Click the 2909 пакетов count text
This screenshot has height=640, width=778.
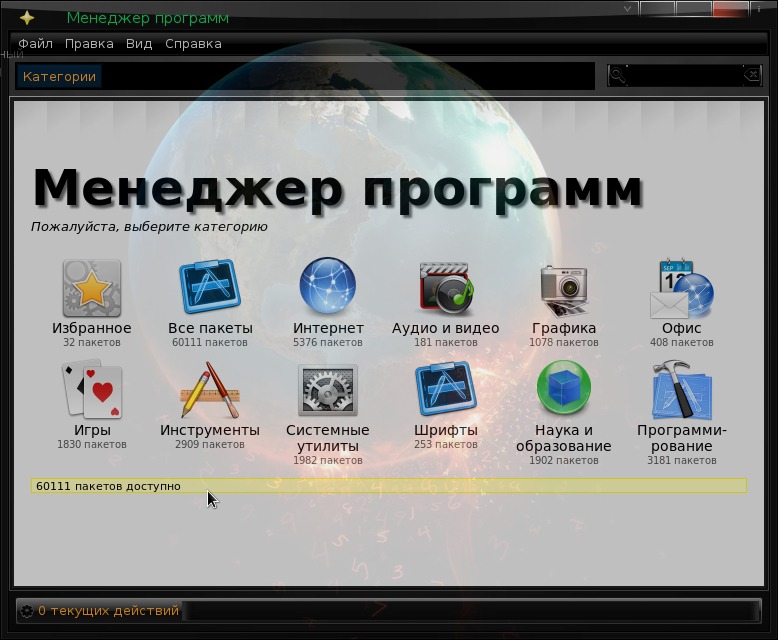pos(210,445)
